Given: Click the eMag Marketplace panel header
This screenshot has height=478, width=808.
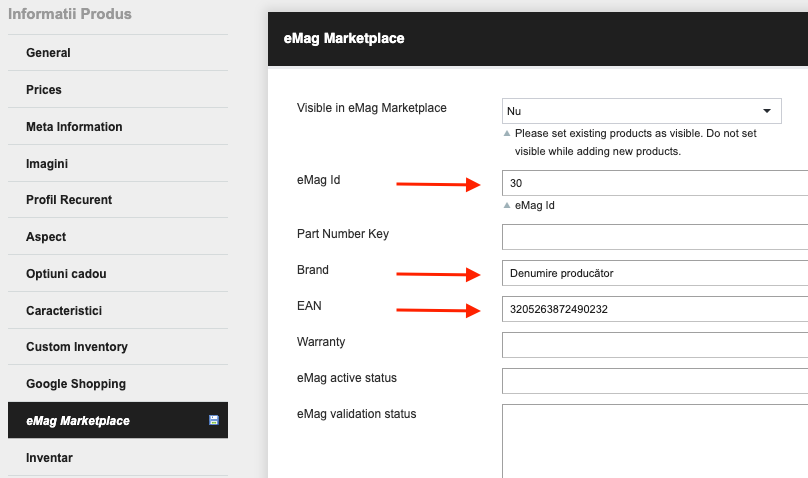Looking at the screenshot, I should point(538,39).
